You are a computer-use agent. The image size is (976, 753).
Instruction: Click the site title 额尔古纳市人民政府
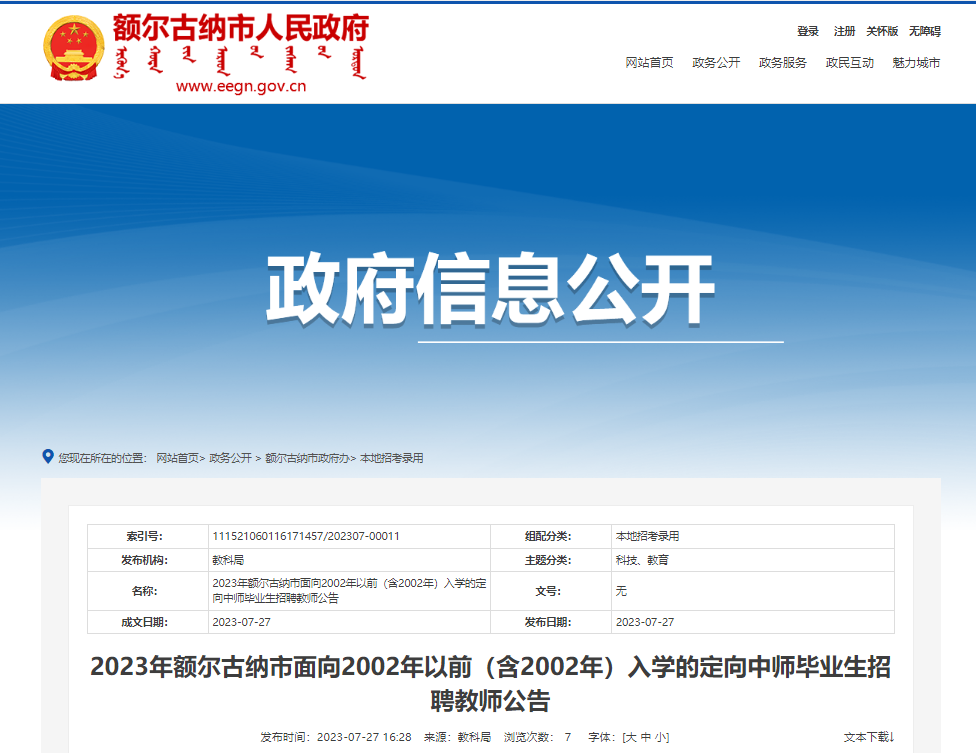tap(241, 28)
